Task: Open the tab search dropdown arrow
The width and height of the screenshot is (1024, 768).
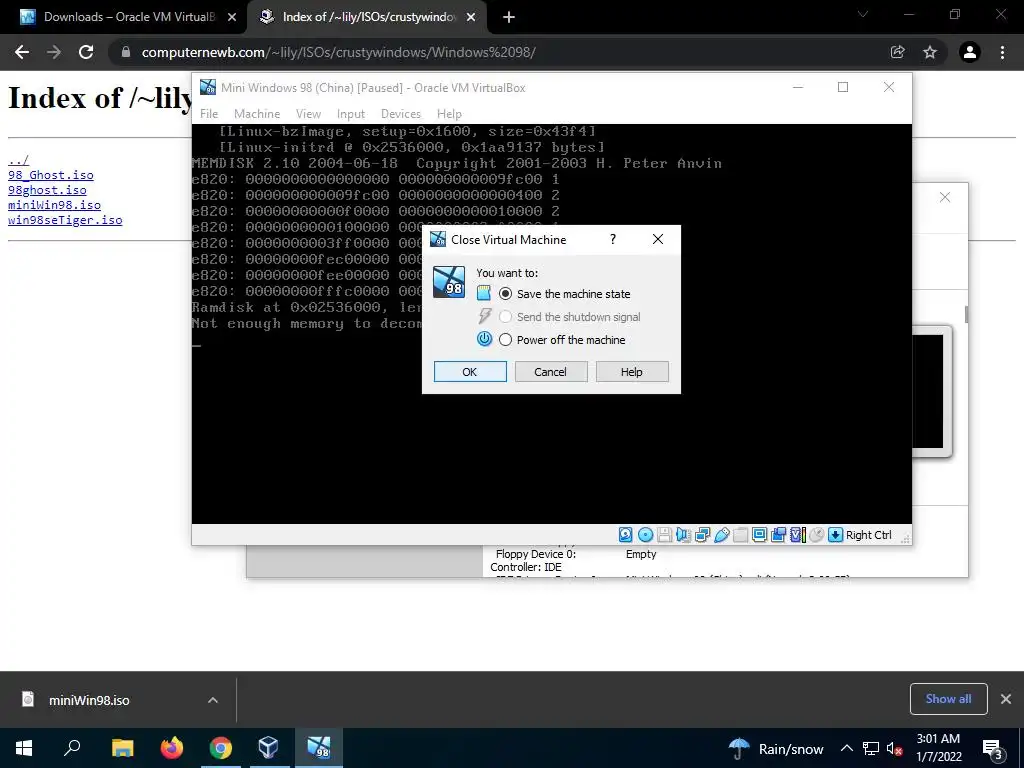Action: tap(863, 14)
